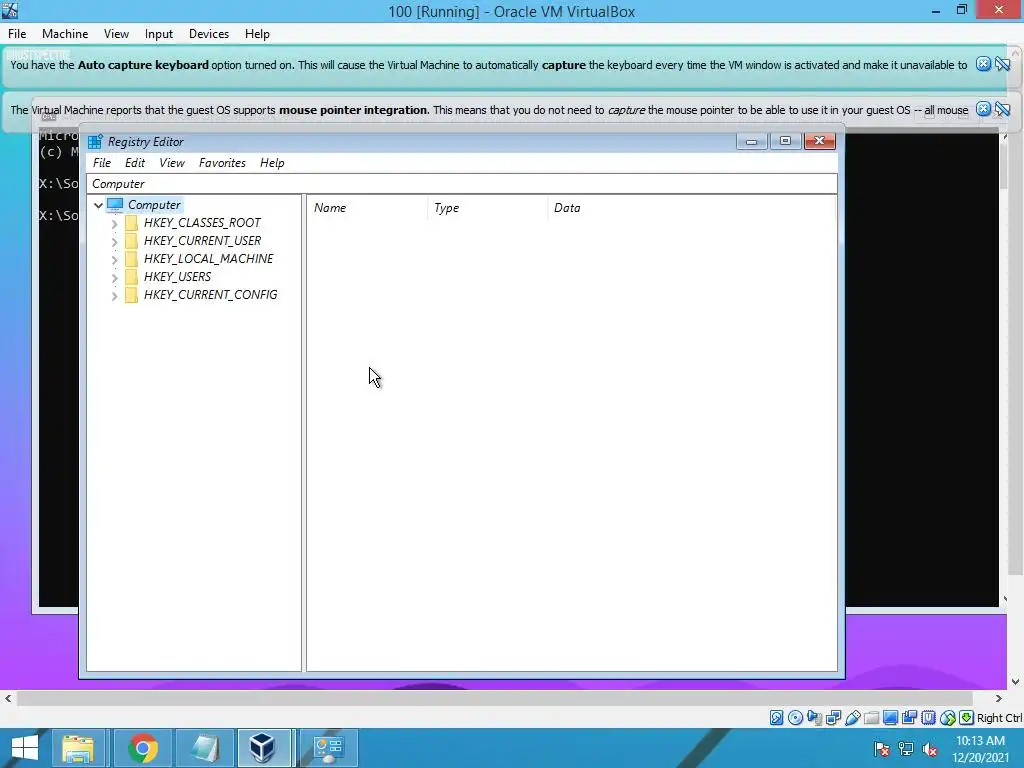Click the hard disk activity indicator icon
The height and width of the screenshot is (768, 1024).
pyautogui.click(x=776, y=718)
